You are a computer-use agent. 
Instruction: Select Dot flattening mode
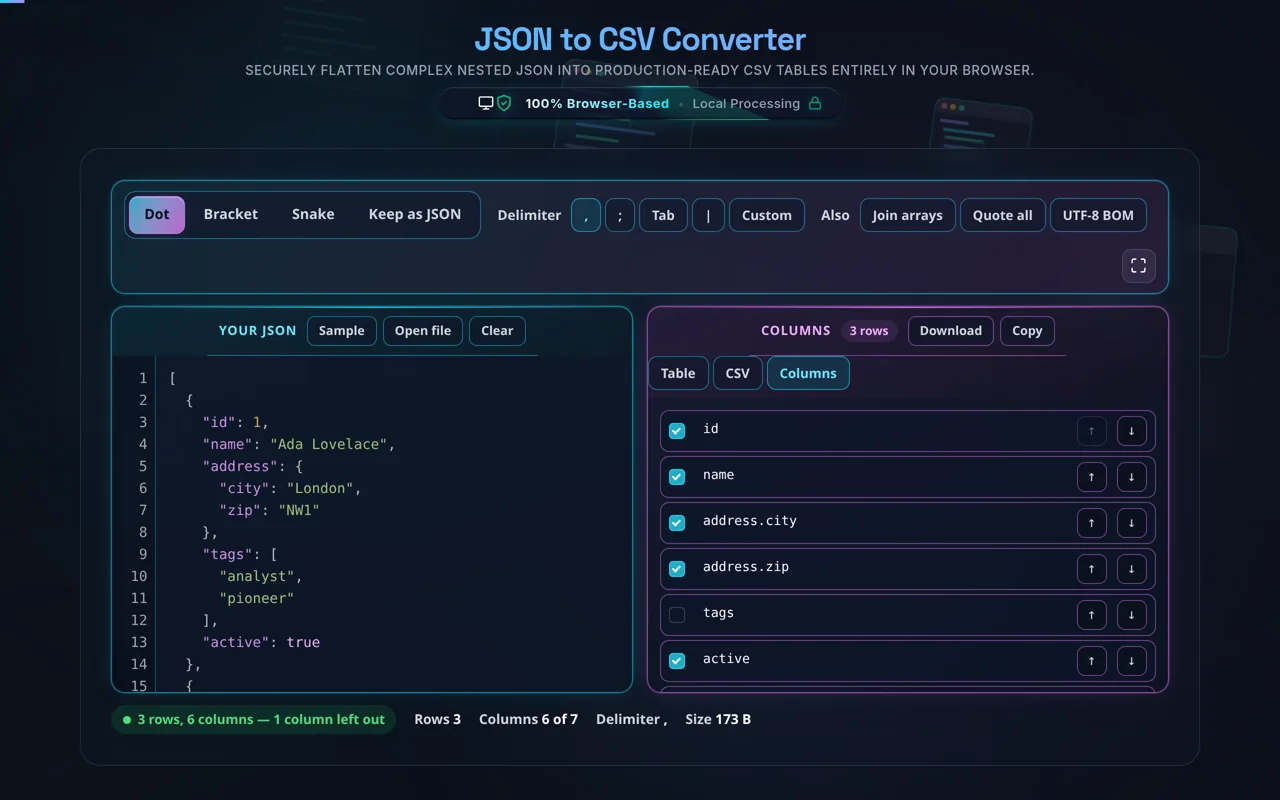click(x=157, y=215)
